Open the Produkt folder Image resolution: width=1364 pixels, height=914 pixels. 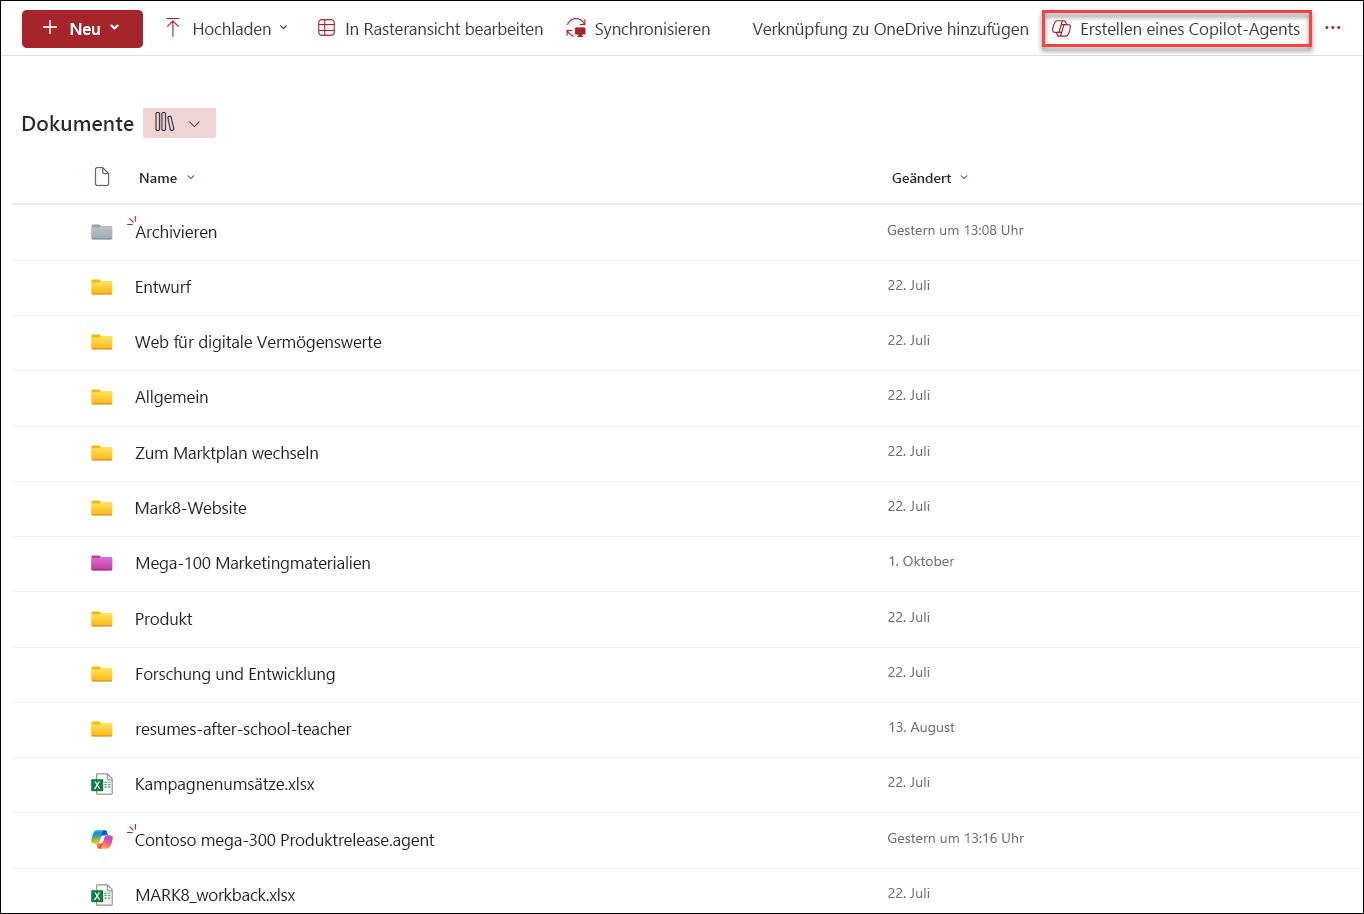click(x=164, y=619)
